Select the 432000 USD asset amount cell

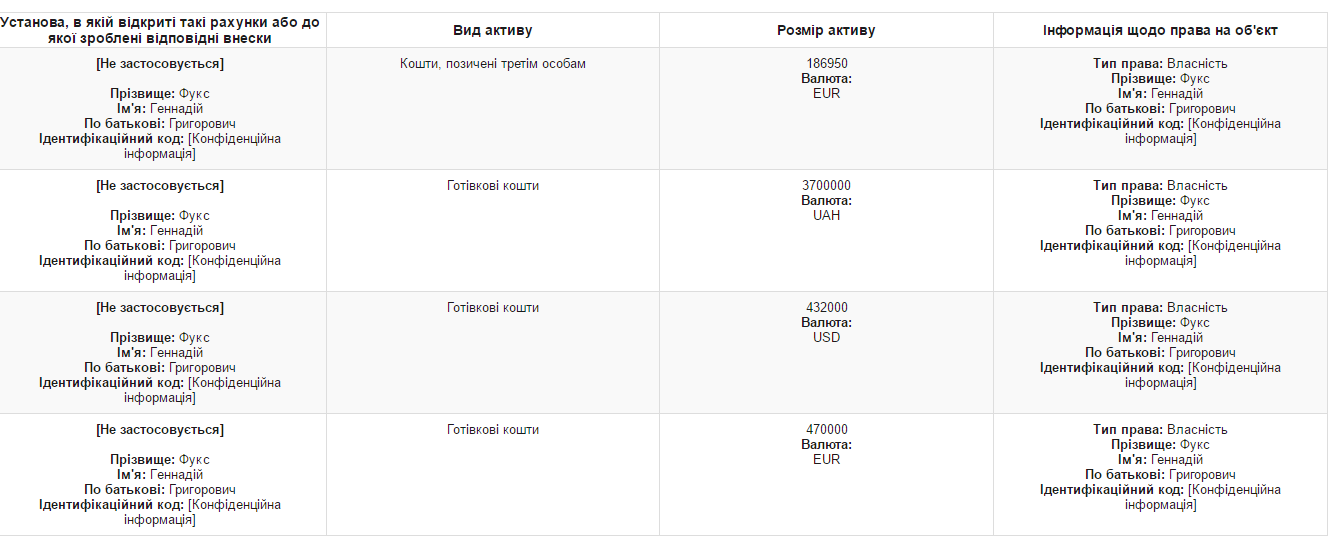(826, 322)
